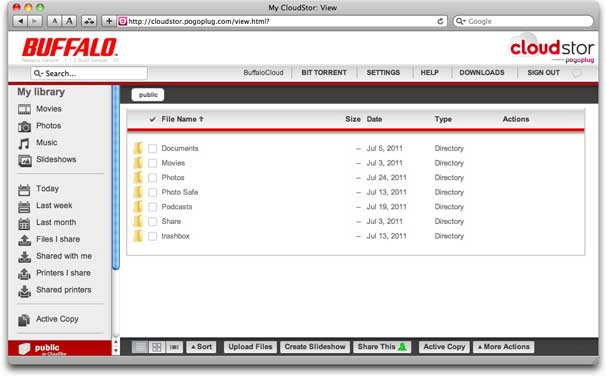
Task: Click the blue sidebar scrollbar
Action: coord(116,177)
